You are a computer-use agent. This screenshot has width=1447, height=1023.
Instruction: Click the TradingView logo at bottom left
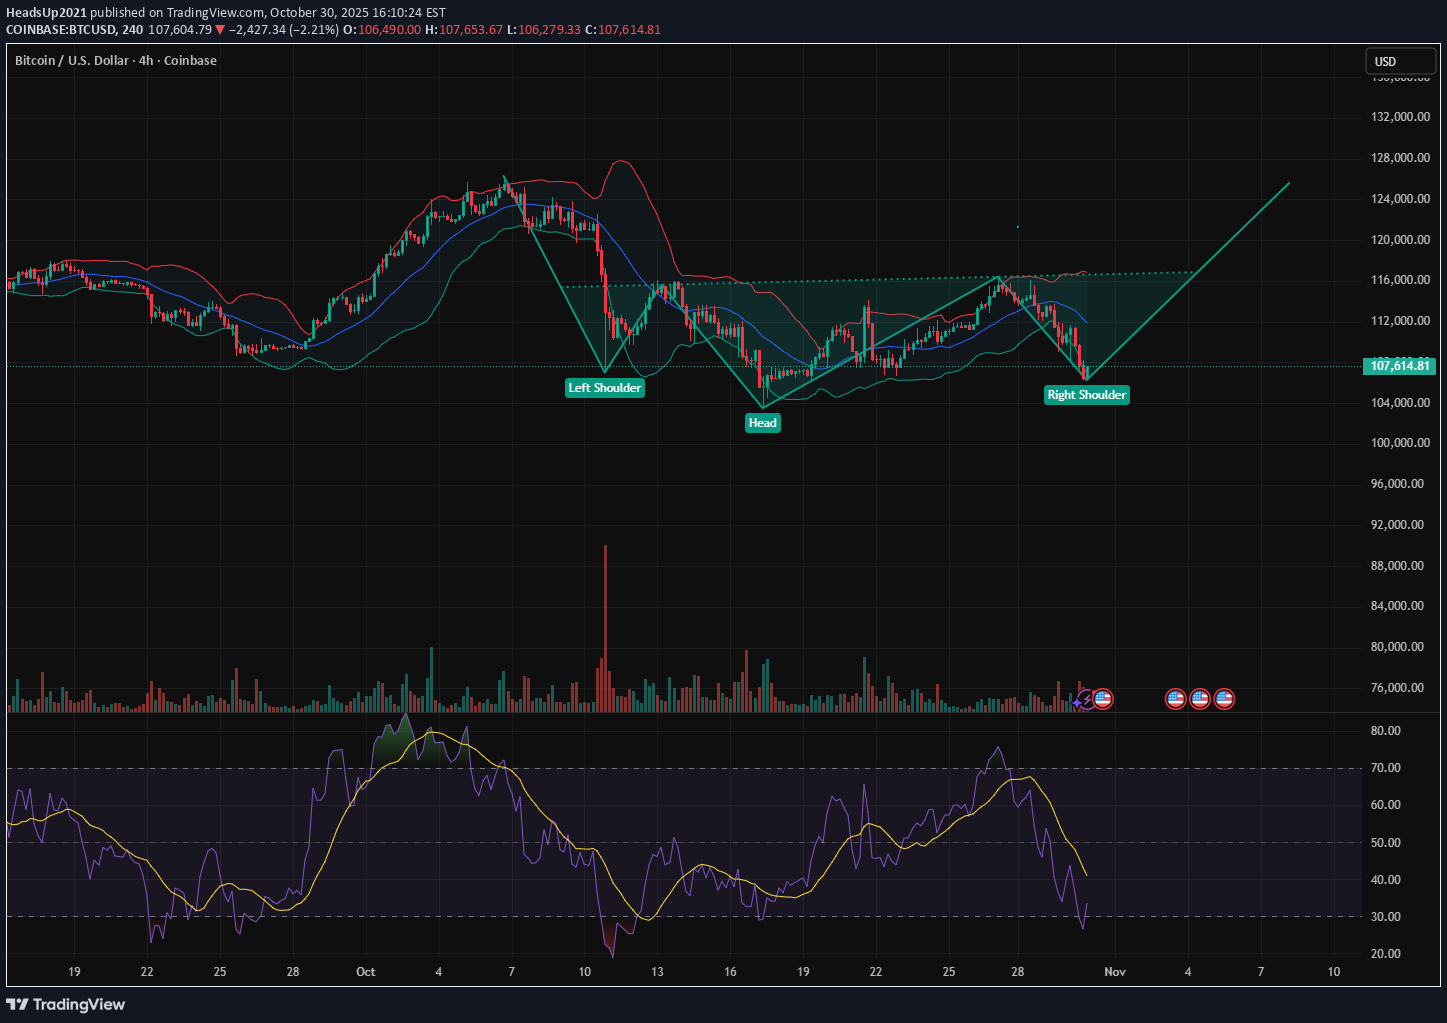pyautogui.click(x=67, y=1004)
